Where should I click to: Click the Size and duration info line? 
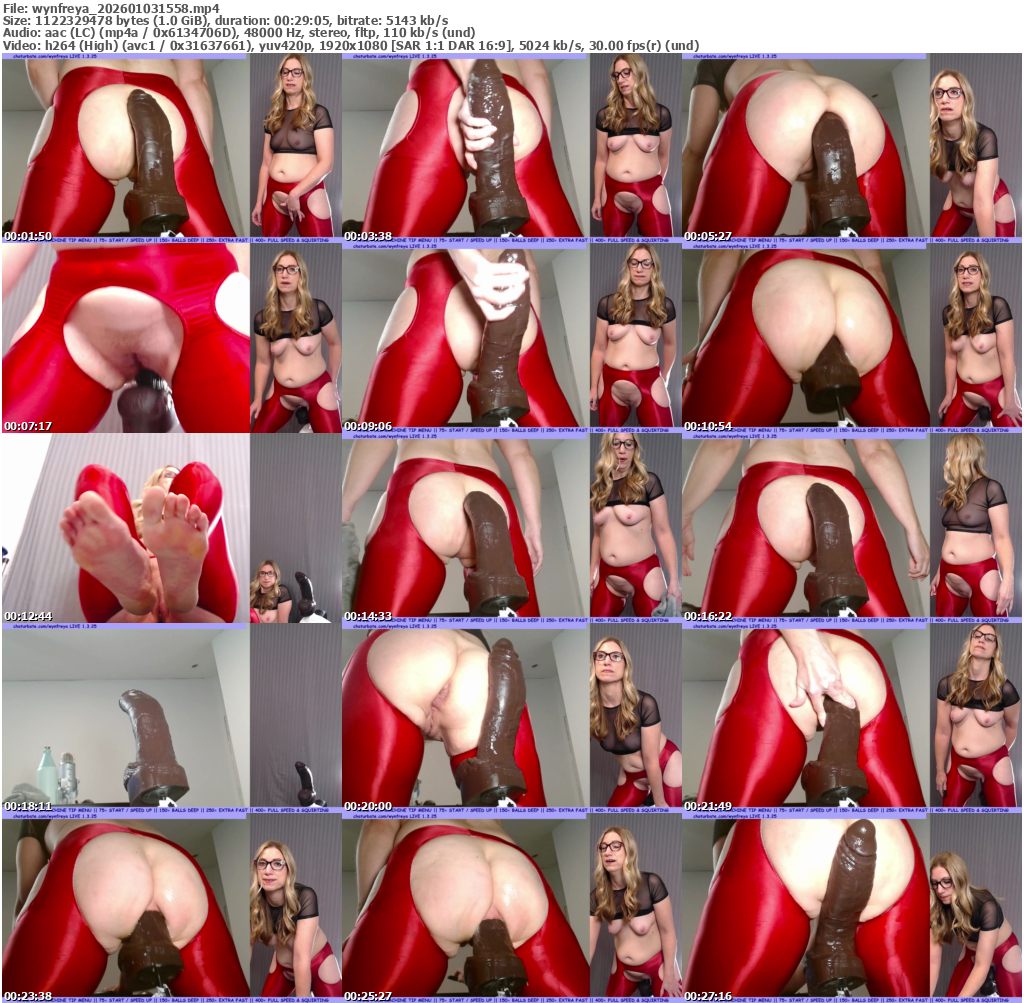coord(225,20)
